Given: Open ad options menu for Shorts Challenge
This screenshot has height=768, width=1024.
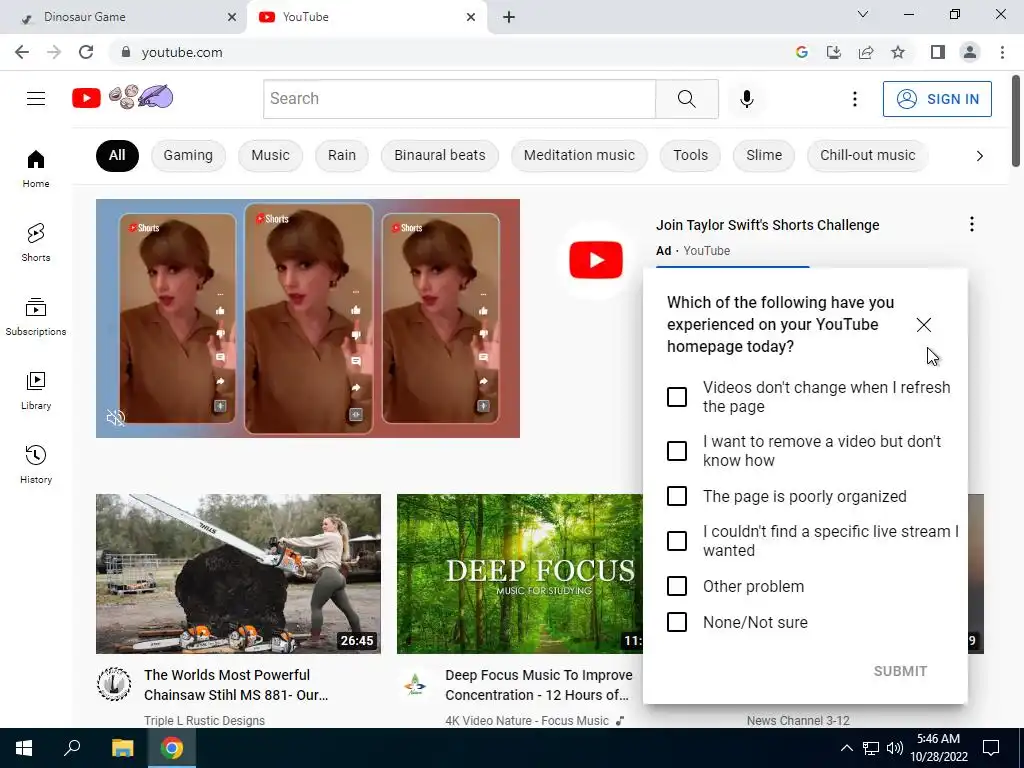Looking at the screenshot, I should (x=972, y=225).
